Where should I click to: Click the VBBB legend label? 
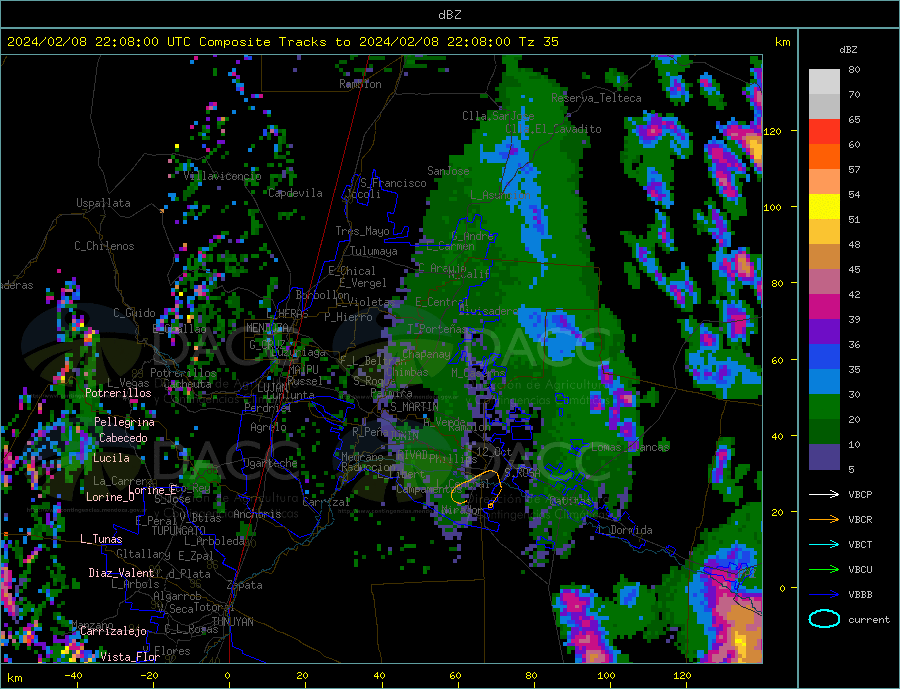pos(860,595)
